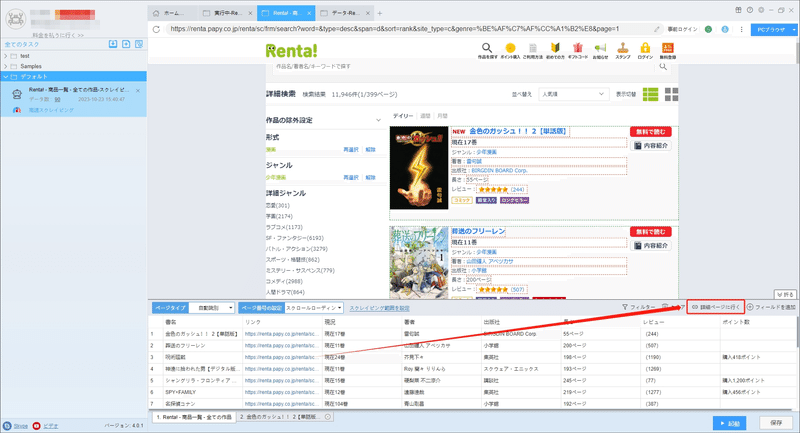Viewport: 800px width, 433px height.
Task: Click the 保存 save button
Action: point(776,423)
